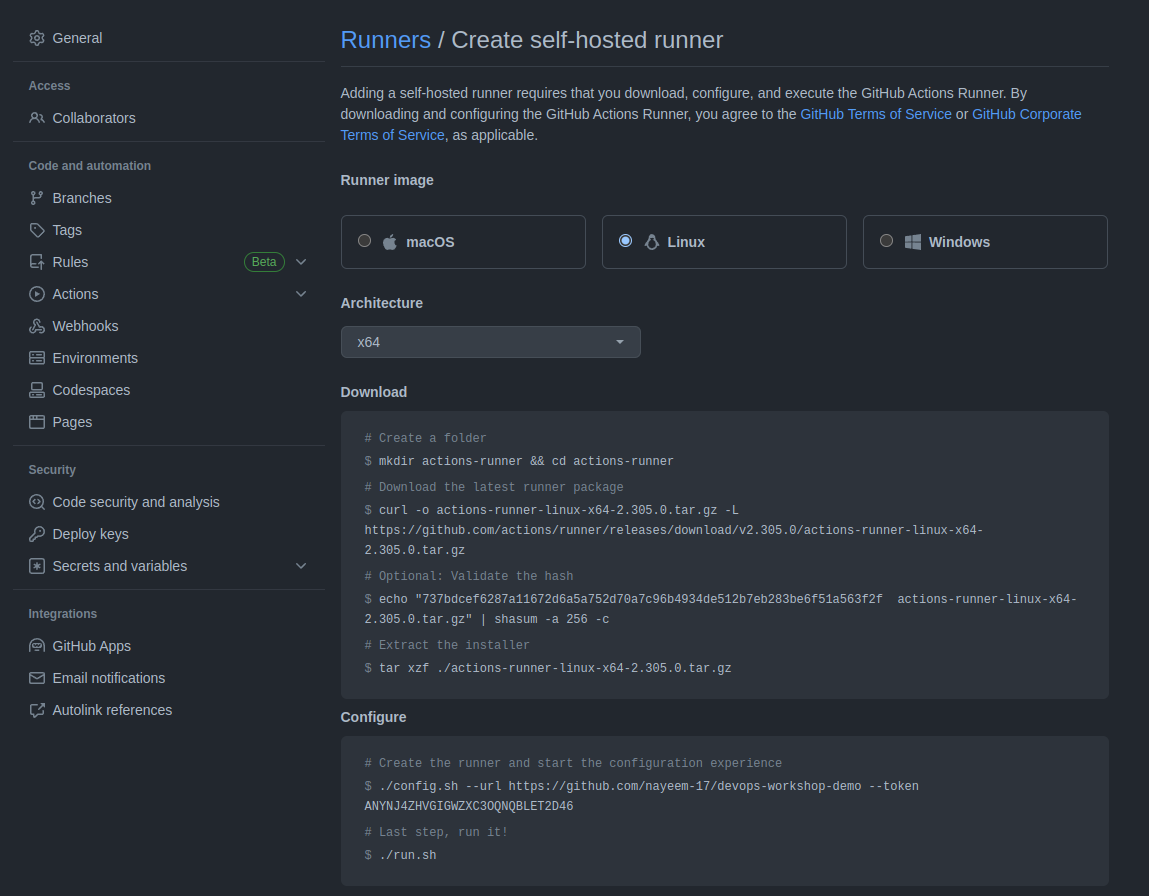Select the macOS runner image radio
Viewport: 1149px width, 896px height.
364,240
